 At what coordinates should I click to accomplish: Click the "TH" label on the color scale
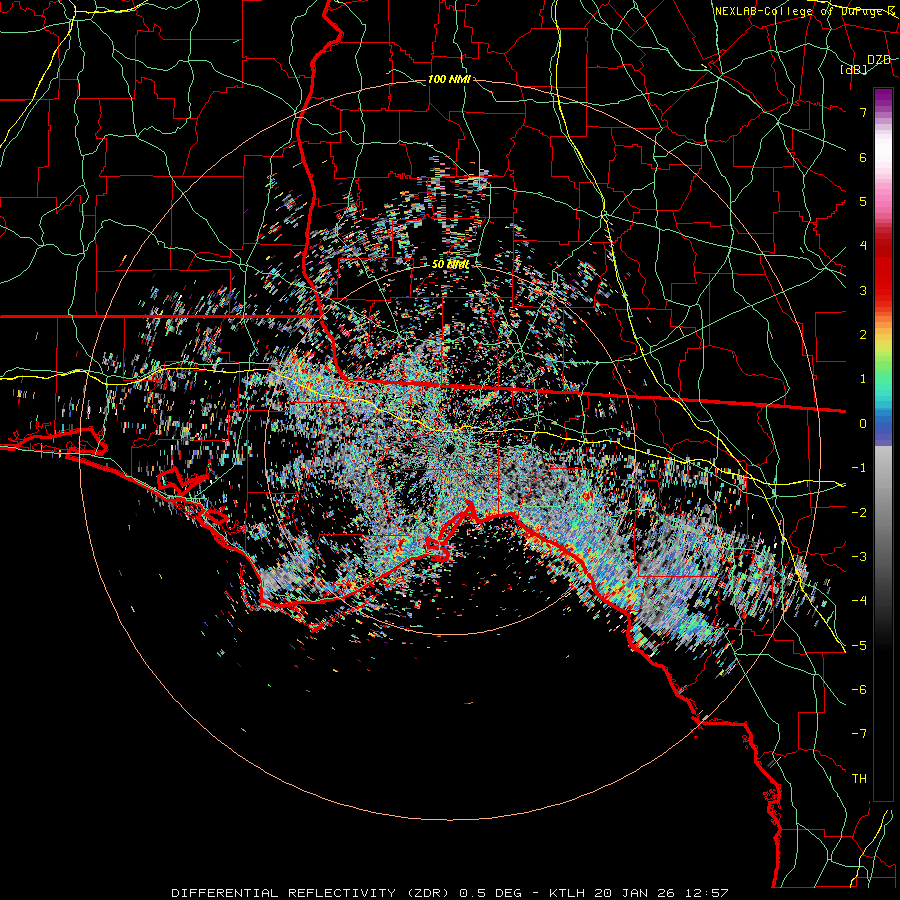859,779
